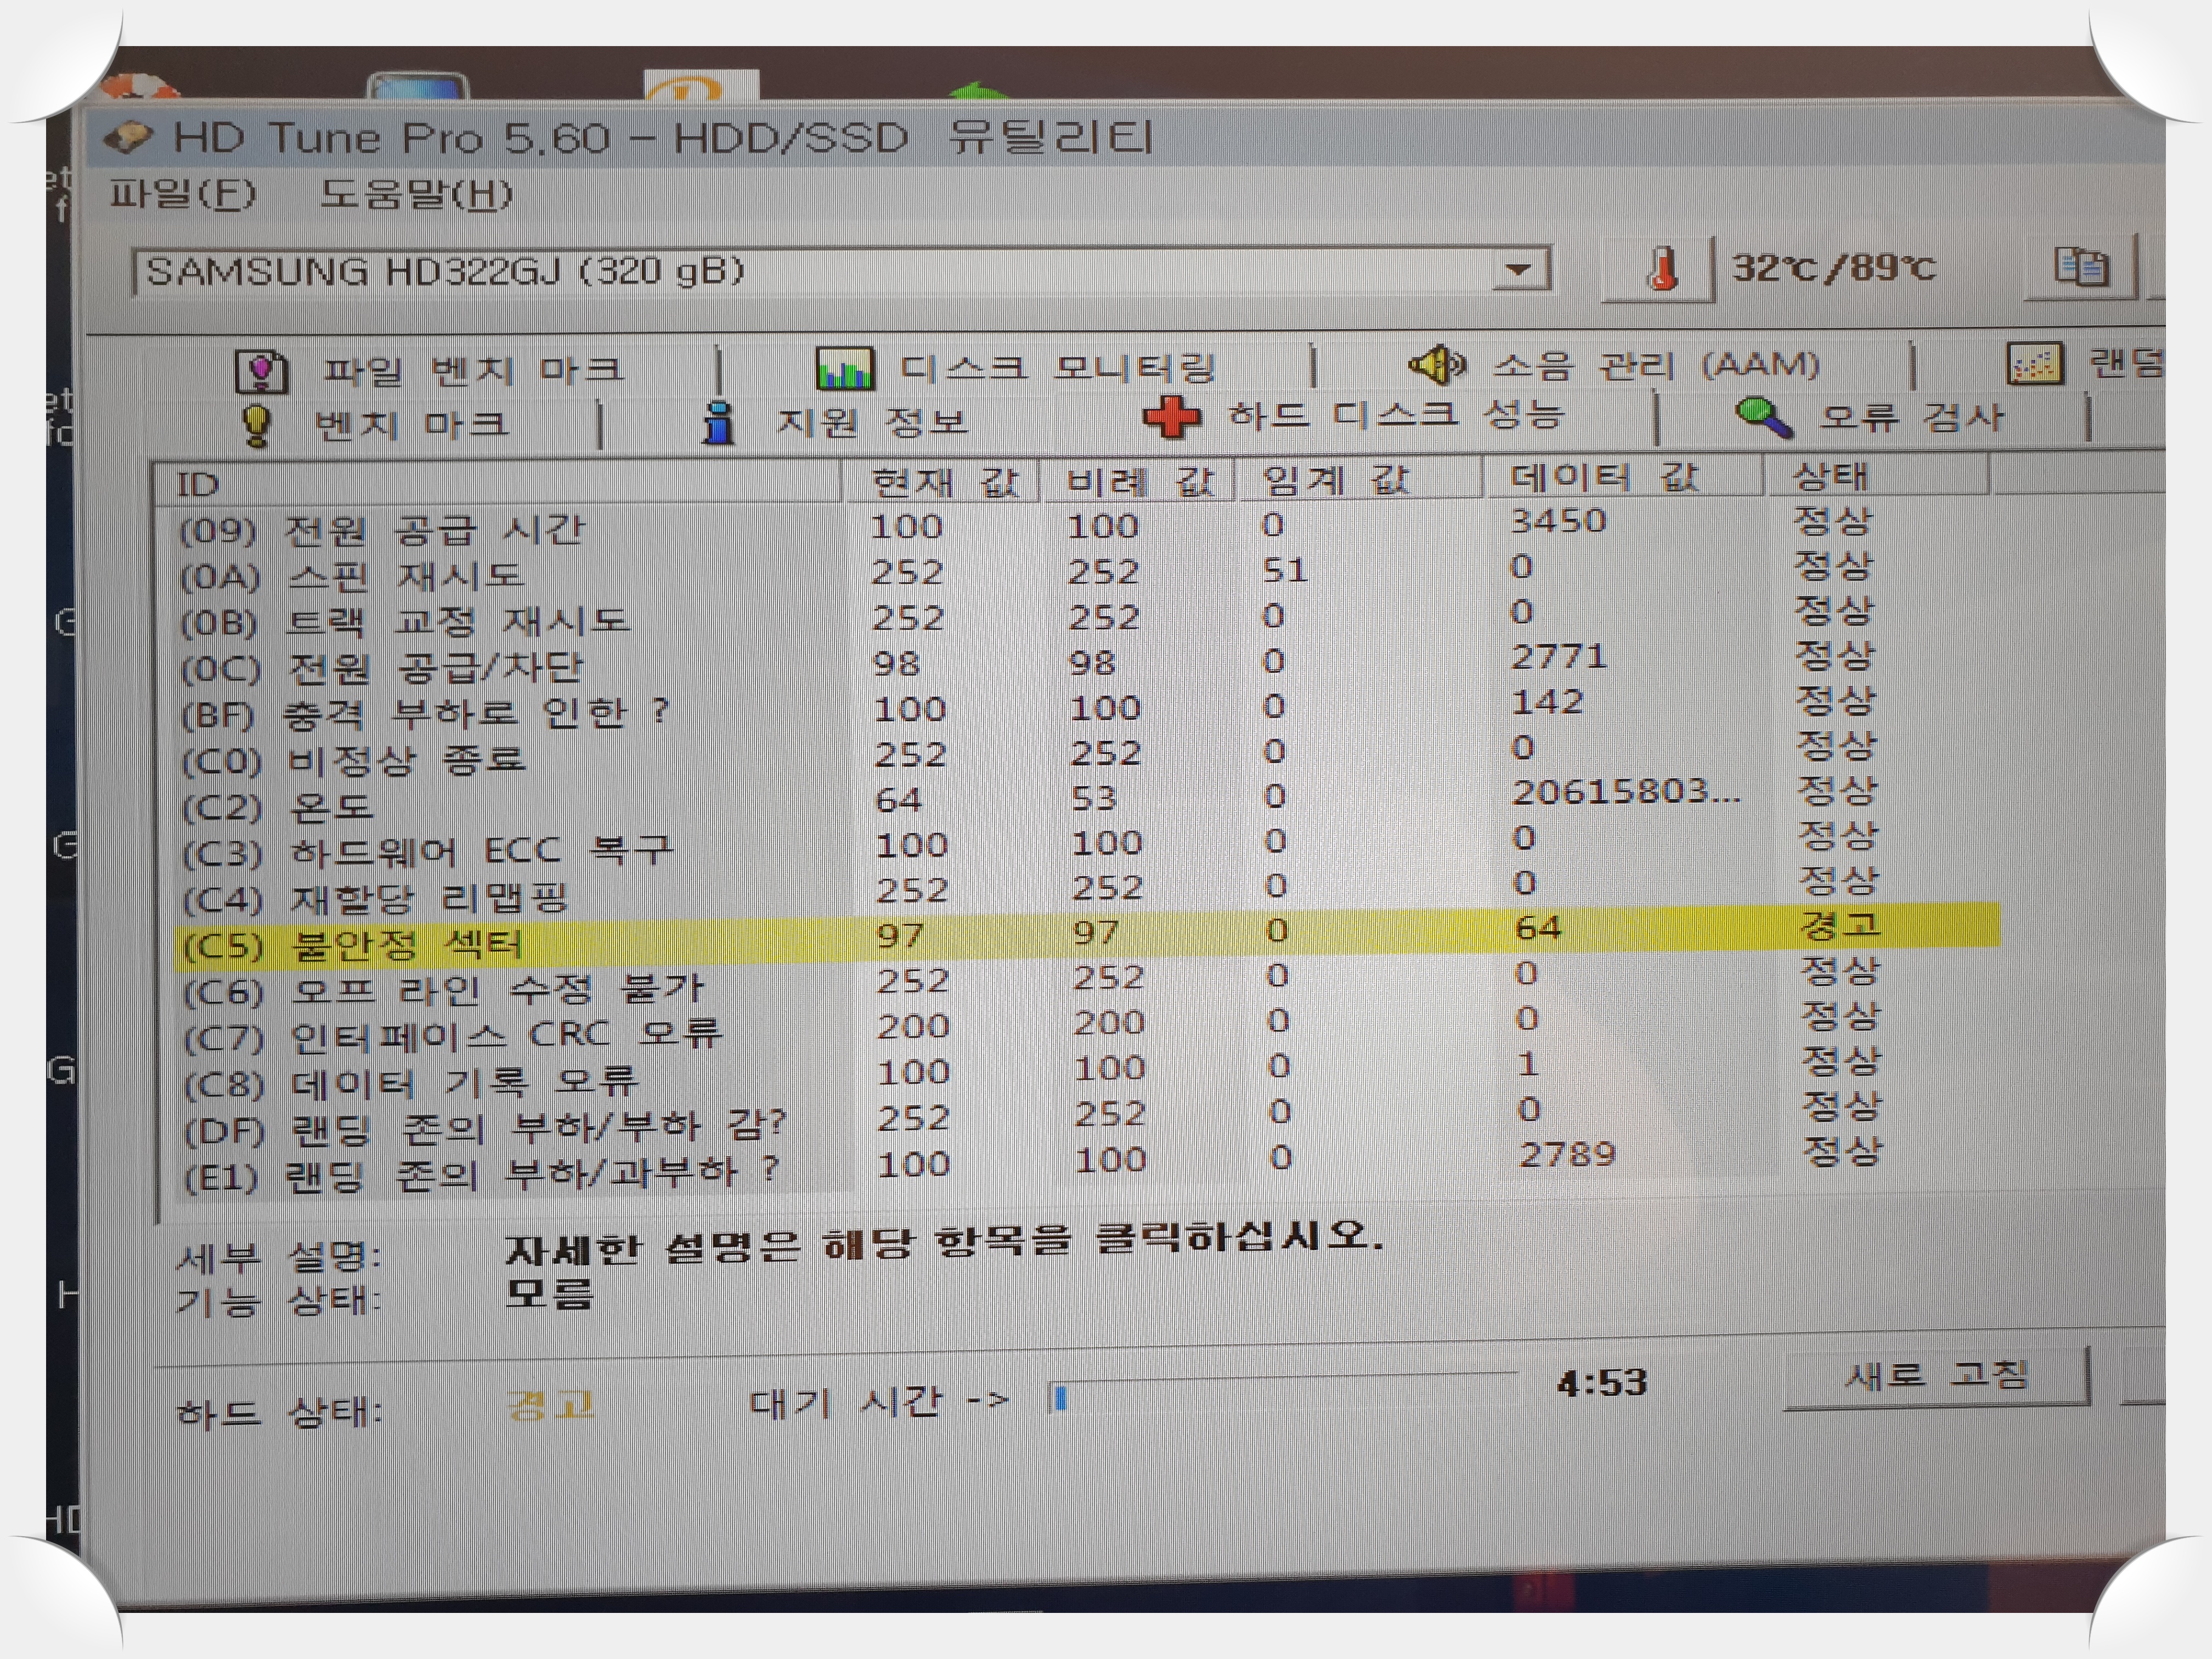Switch to the 오류 검사 tab
The width and height of the screenshot is (2212, 1659).
[x=1910, y=417]
